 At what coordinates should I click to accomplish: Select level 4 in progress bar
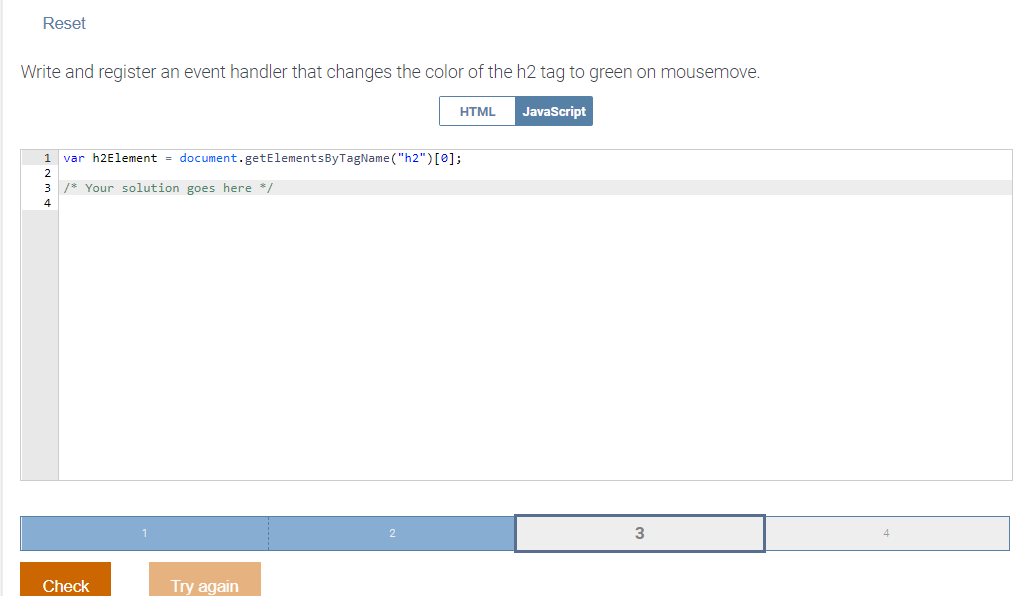887,533
